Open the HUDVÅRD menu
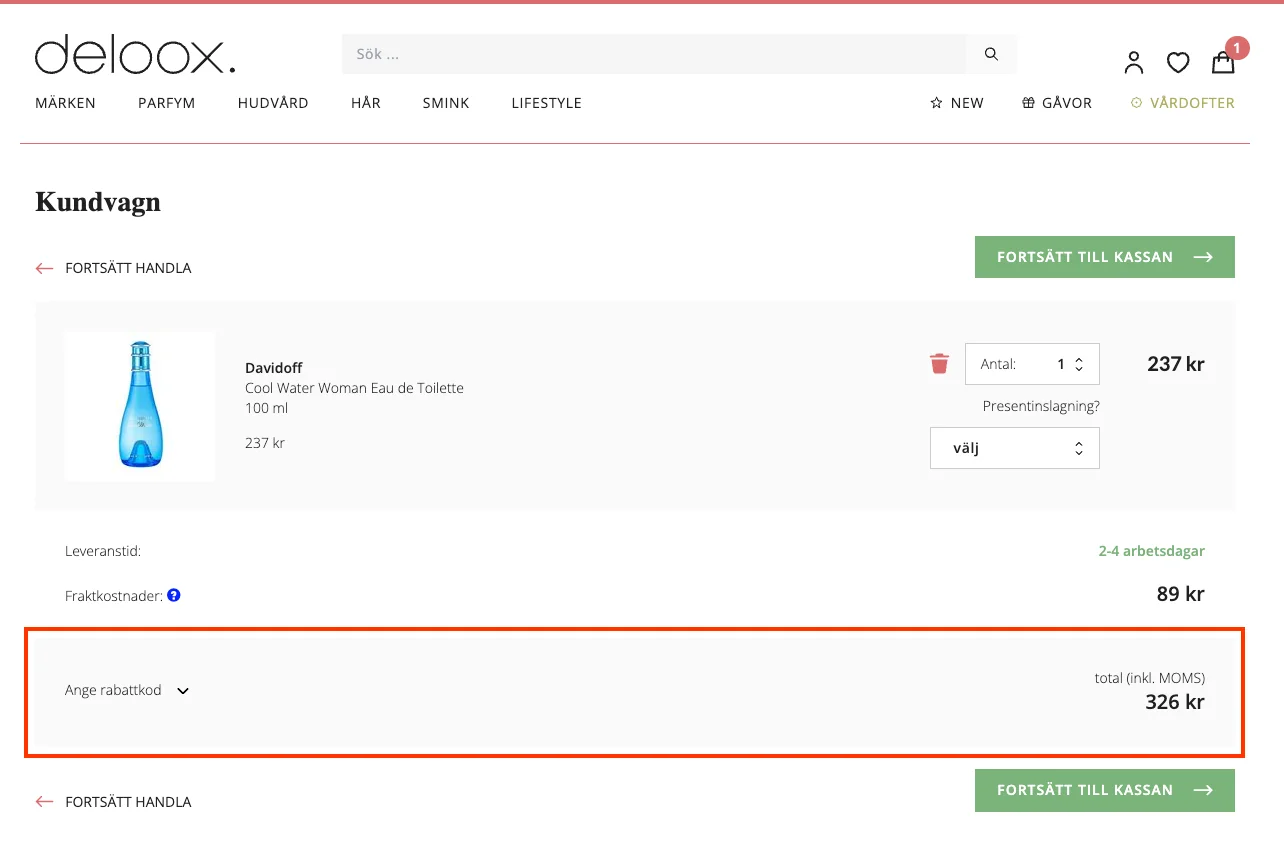 coord(273,103)
